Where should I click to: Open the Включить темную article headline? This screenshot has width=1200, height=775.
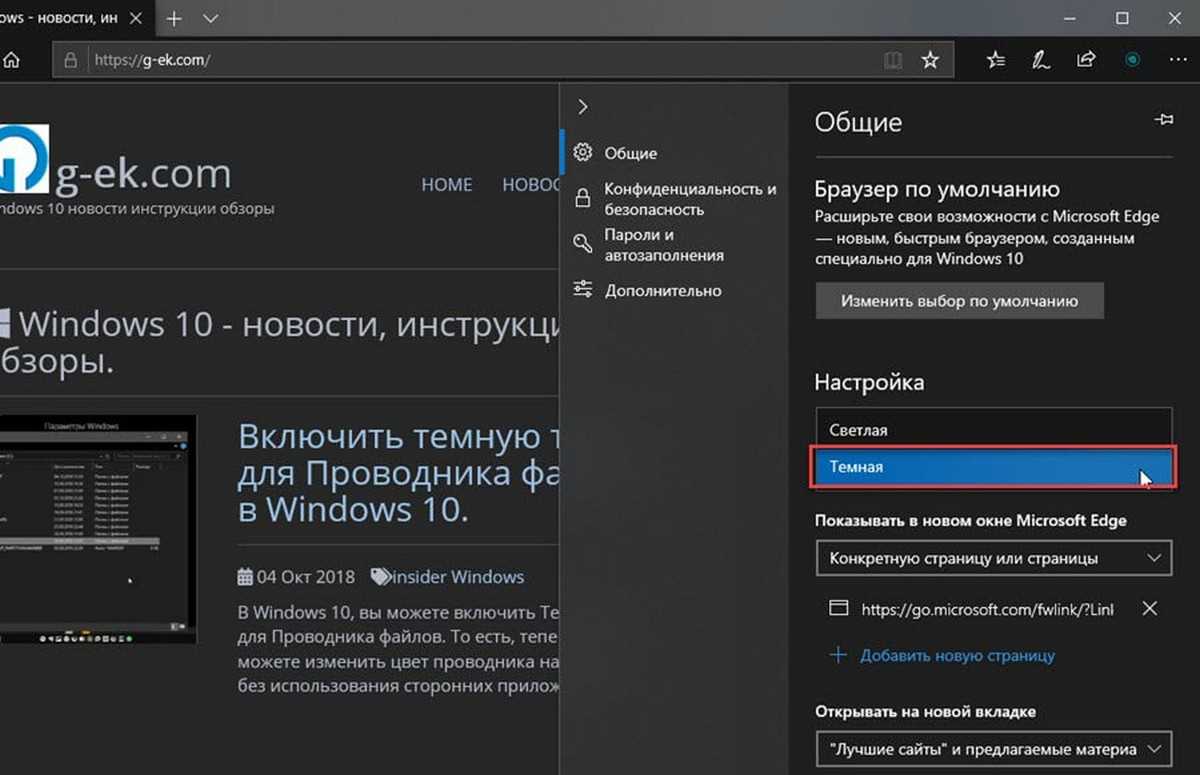coord(398,473)
